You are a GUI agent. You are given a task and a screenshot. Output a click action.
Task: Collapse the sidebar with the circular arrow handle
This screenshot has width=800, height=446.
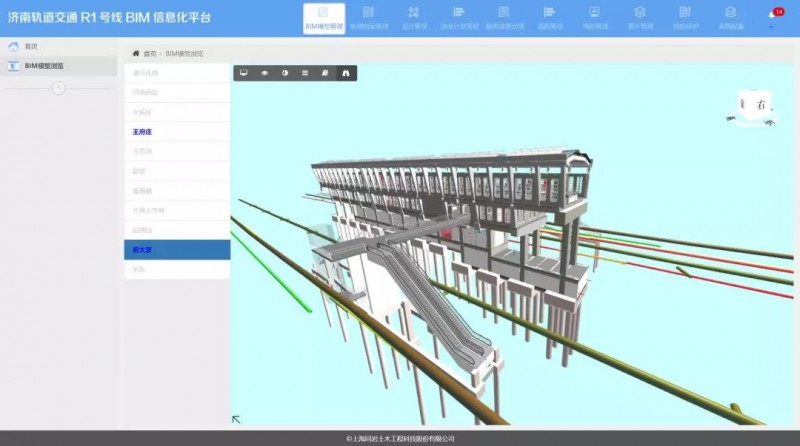[x=58, y=88]
